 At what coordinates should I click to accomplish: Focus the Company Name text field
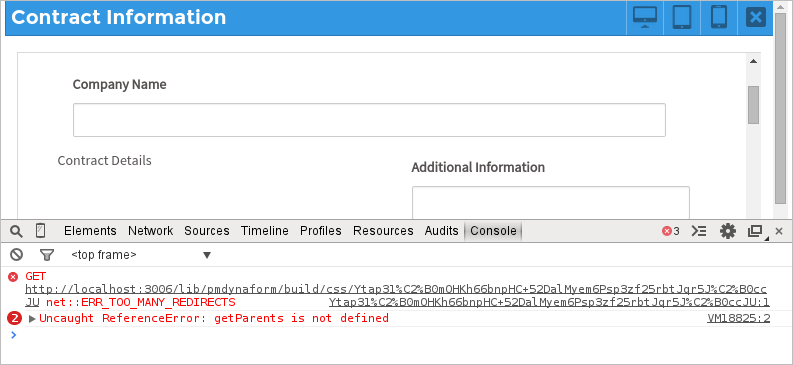click(x=369, y=120)
